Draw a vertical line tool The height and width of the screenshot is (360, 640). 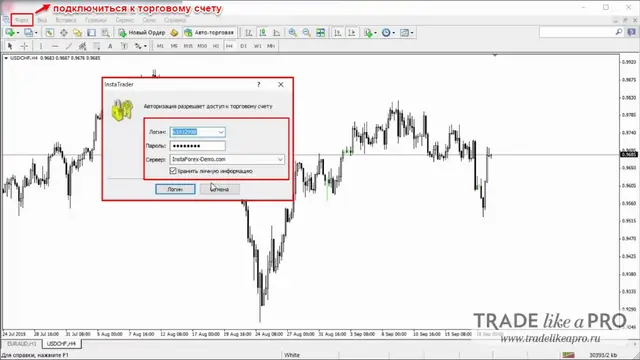coord(40,46)
